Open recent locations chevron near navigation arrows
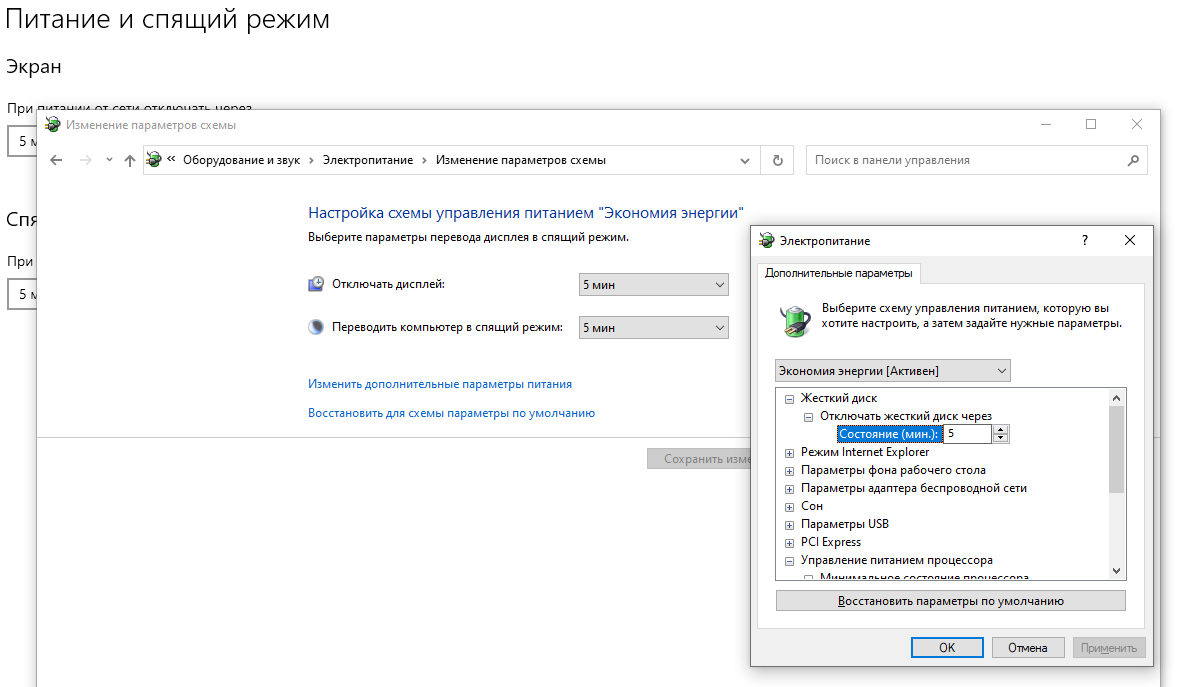Image resolution: width=1179 pixels, height=687 pixels. (109, 160)
